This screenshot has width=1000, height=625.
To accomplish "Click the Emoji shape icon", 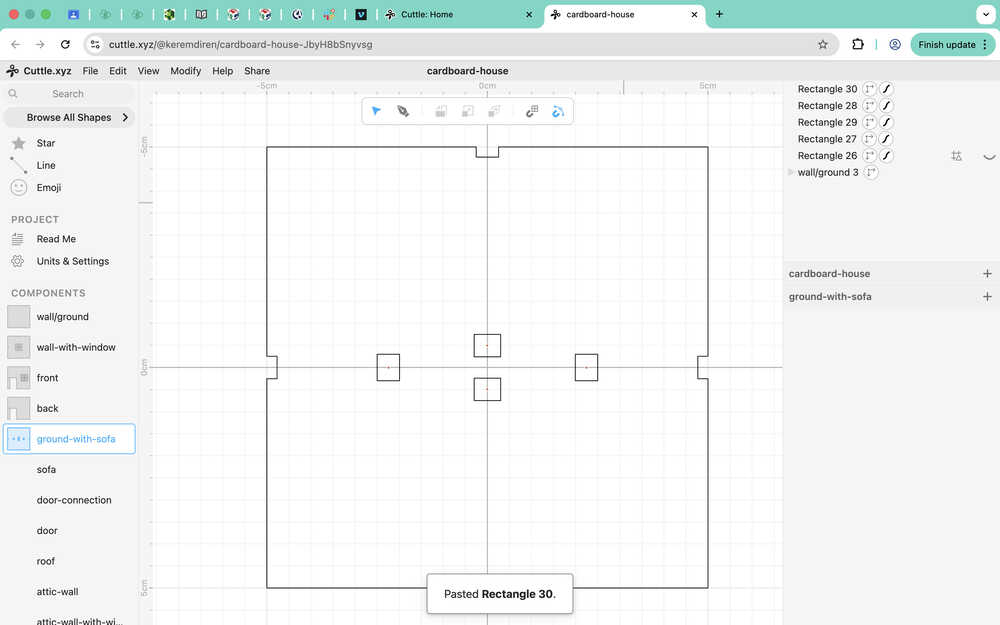I will click(x=18, y=188).
